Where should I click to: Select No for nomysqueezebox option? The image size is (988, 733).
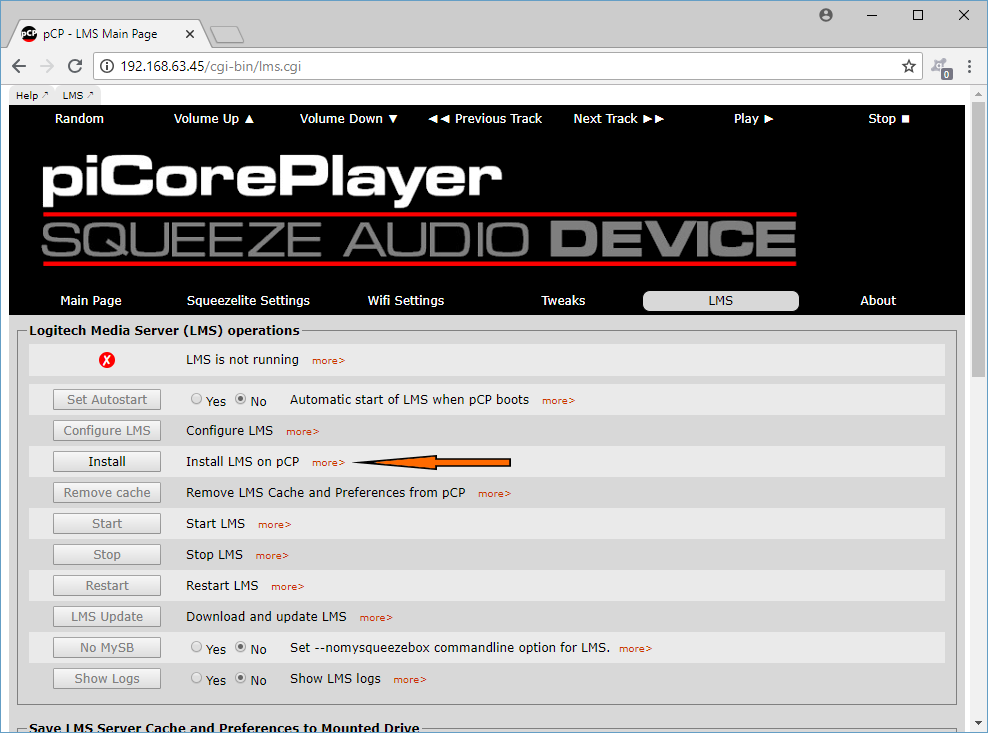(241, 647)
